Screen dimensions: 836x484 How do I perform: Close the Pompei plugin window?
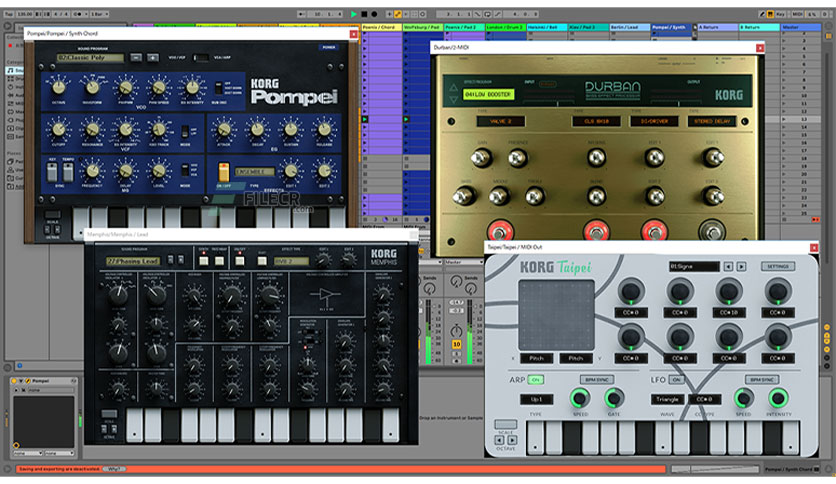(353, 34)
